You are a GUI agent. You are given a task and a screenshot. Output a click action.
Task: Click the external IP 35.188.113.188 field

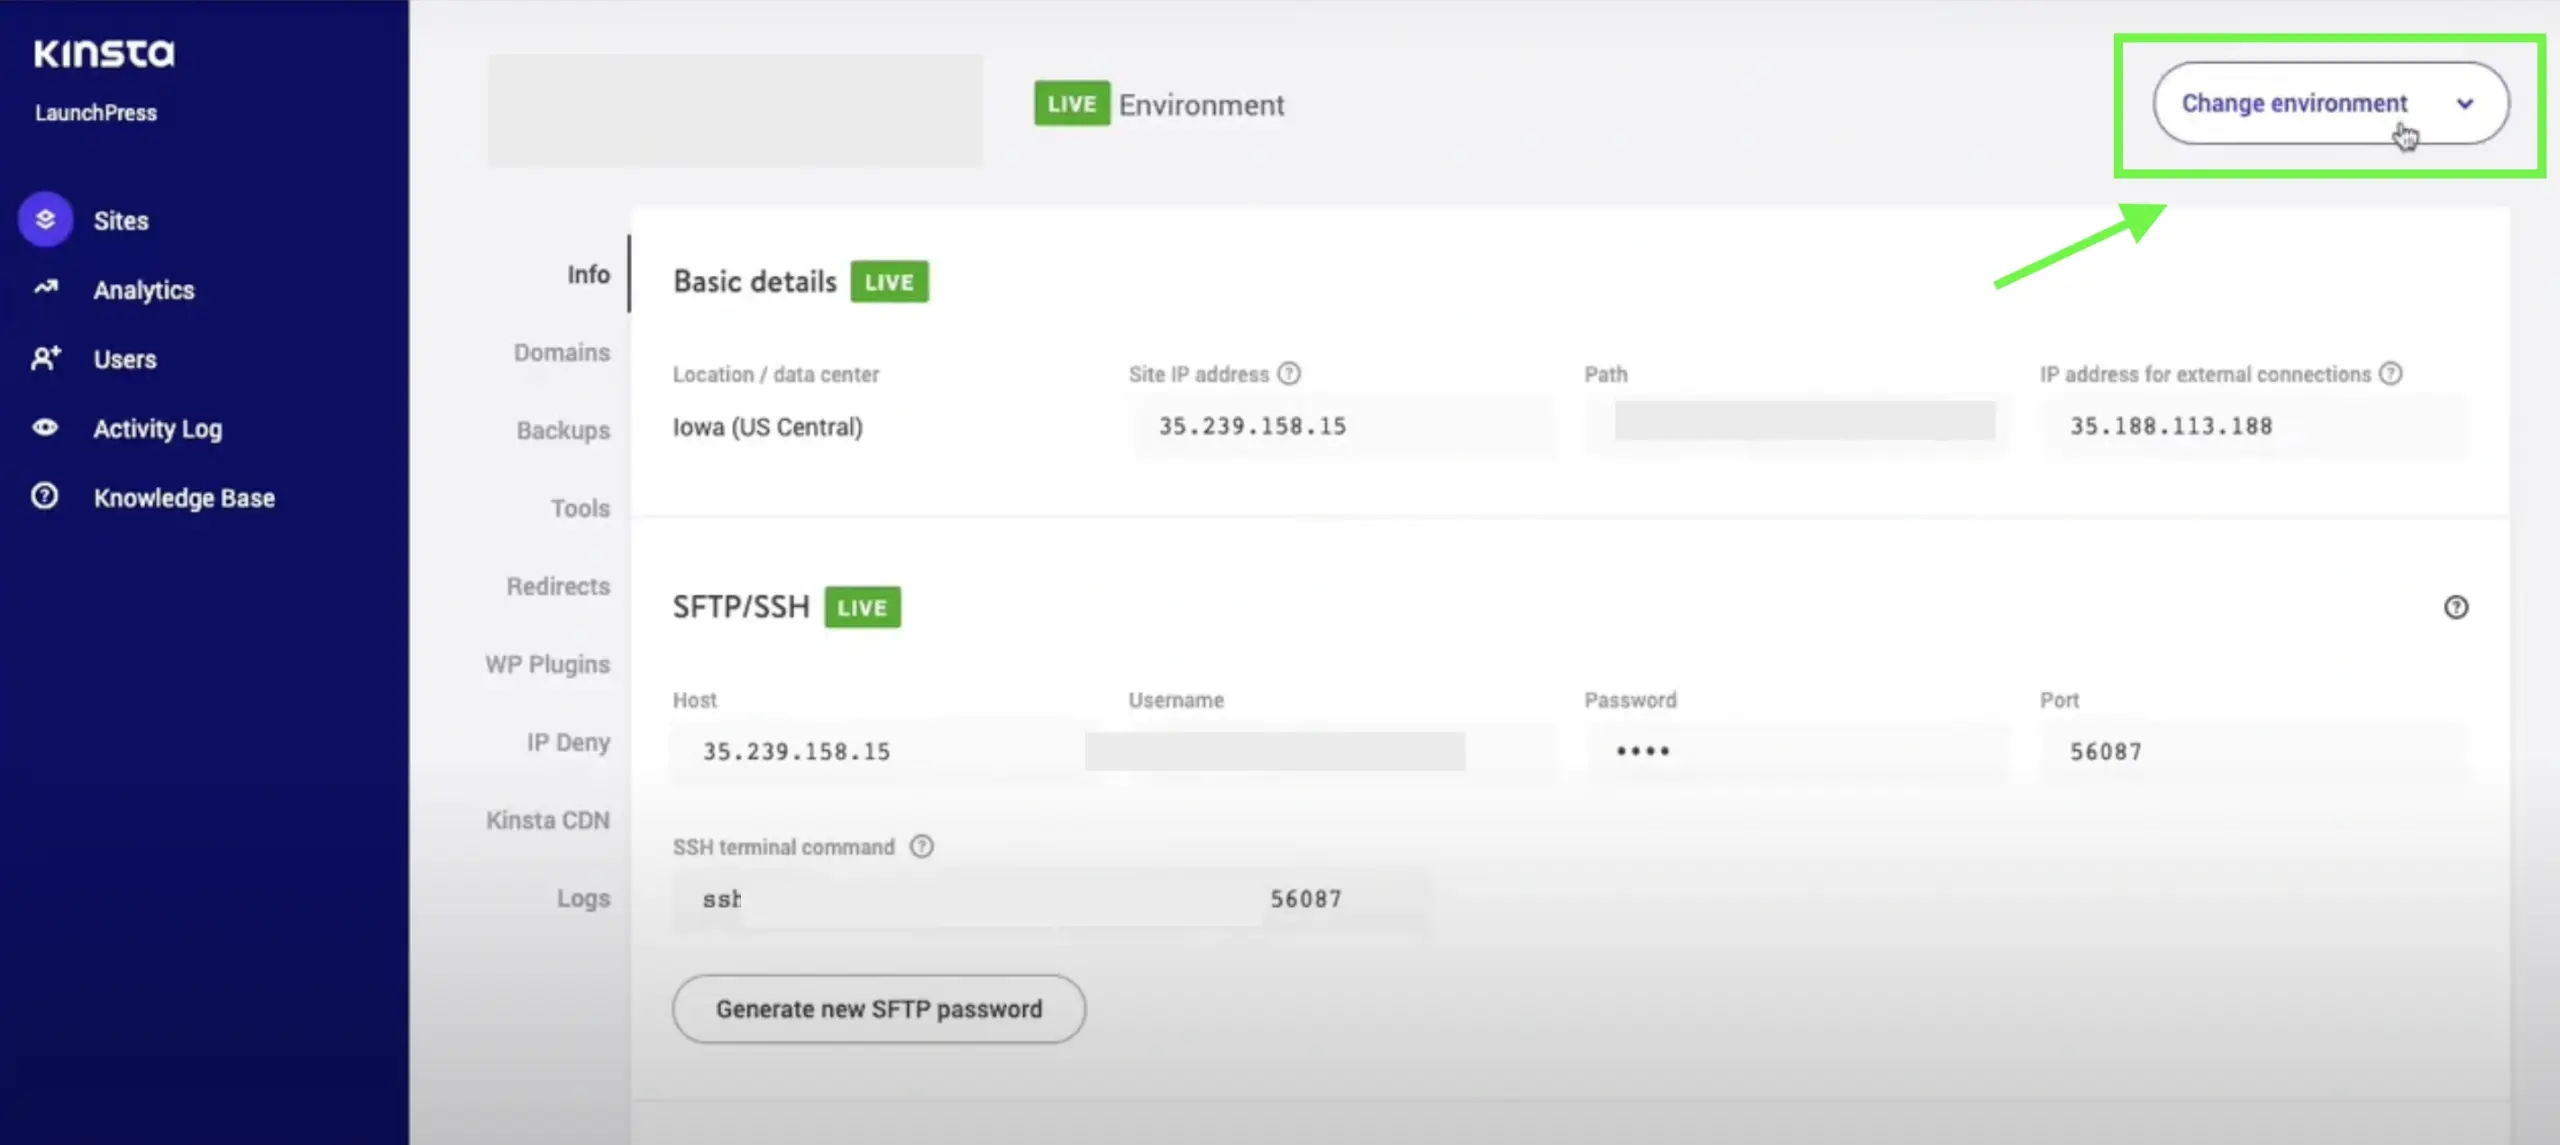pyautogui.click(x=2255, y=426)
